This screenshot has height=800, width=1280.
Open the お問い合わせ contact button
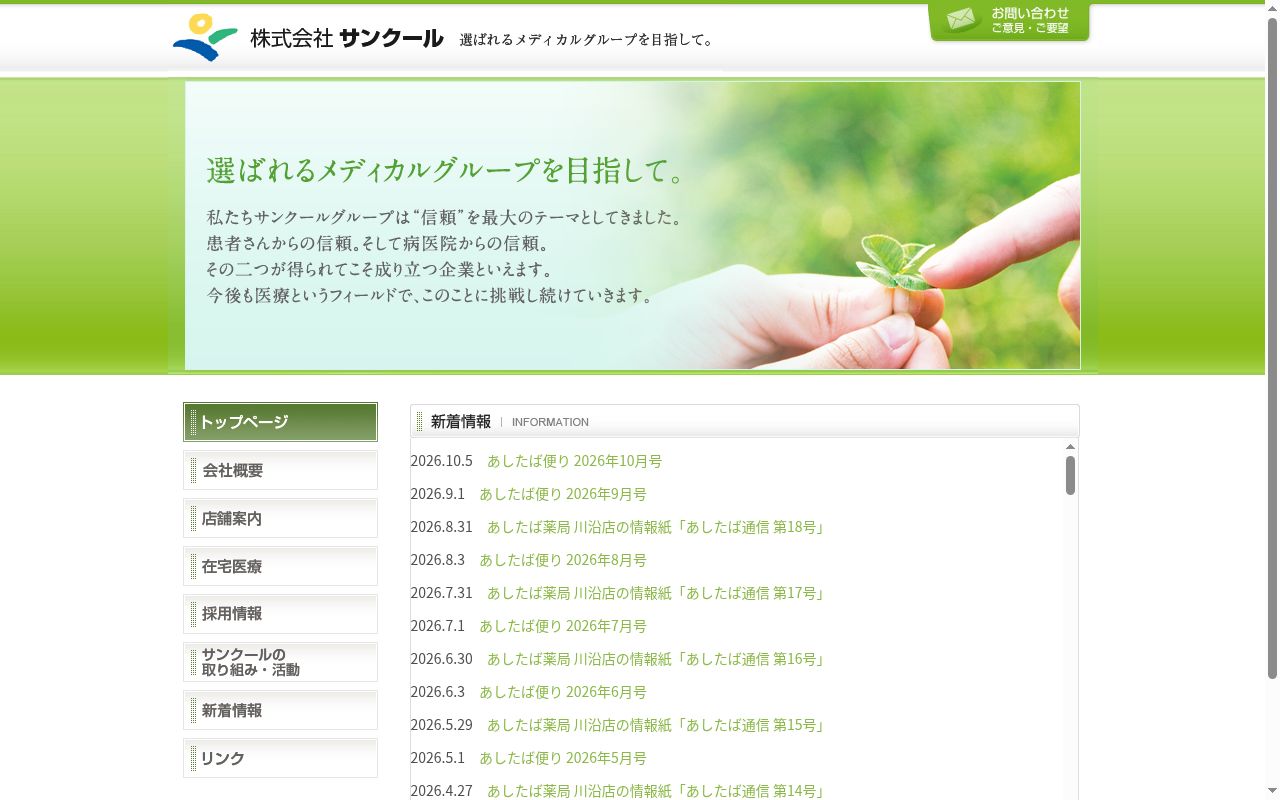point(1009,21)
